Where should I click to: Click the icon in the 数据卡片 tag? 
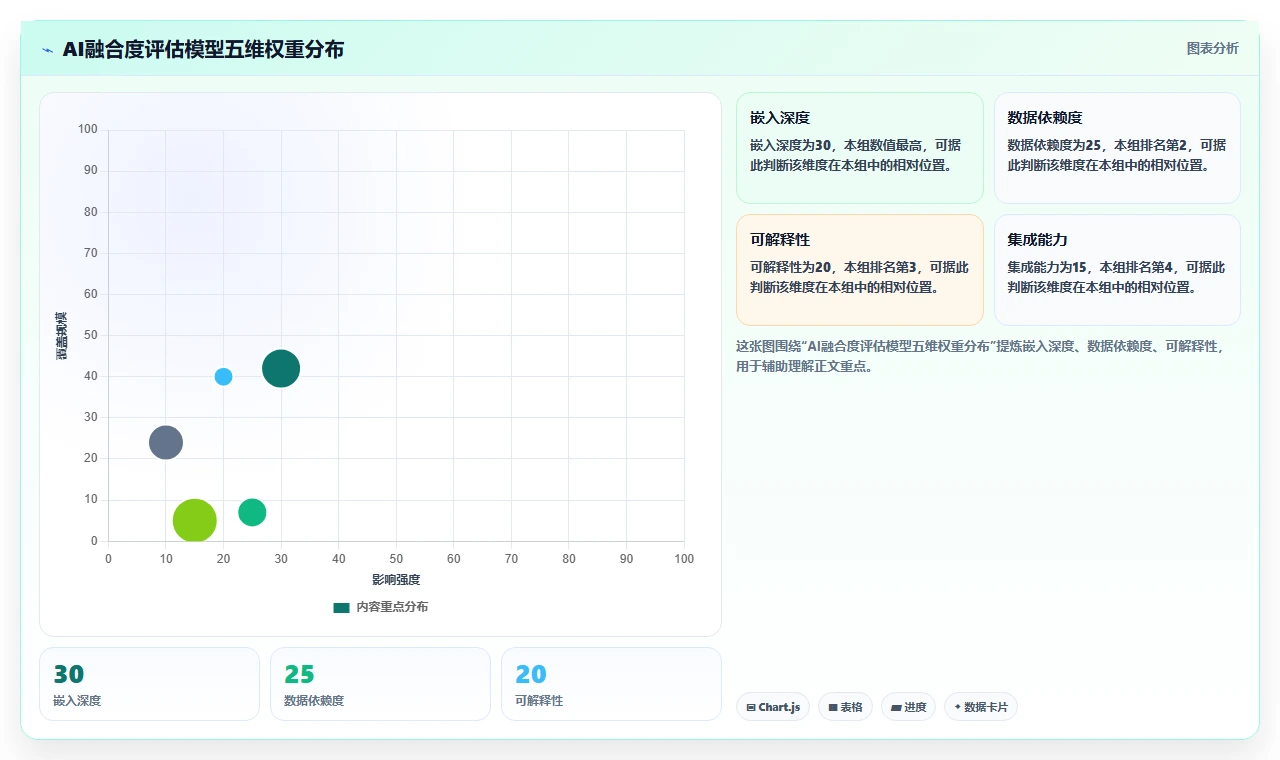point(958,707)
